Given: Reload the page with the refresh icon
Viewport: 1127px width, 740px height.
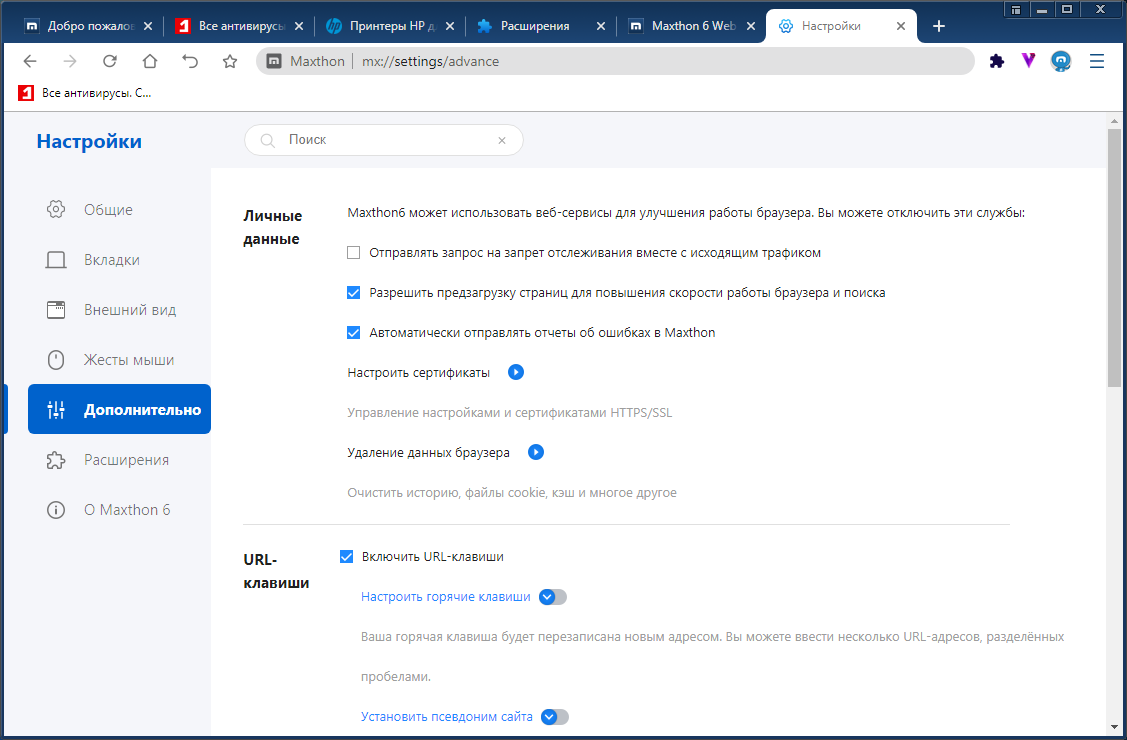Looking at the screenshot, I should coord(109,62).
